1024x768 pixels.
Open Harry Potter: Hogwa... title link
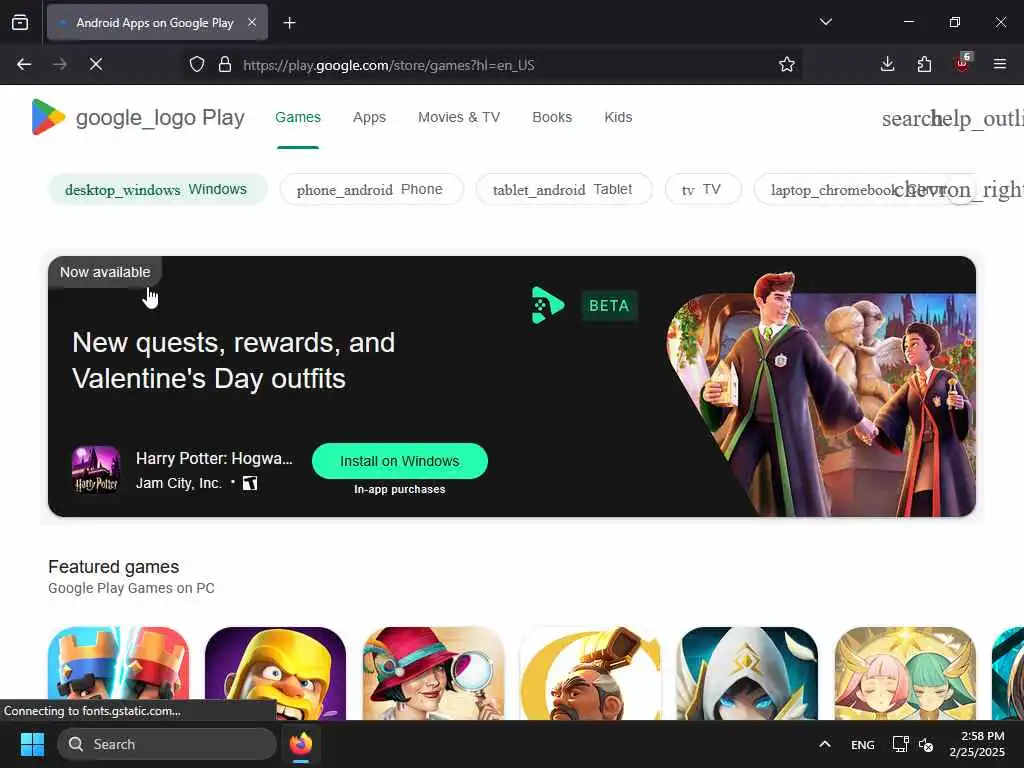pyautogui.click(x=214, y=458)
